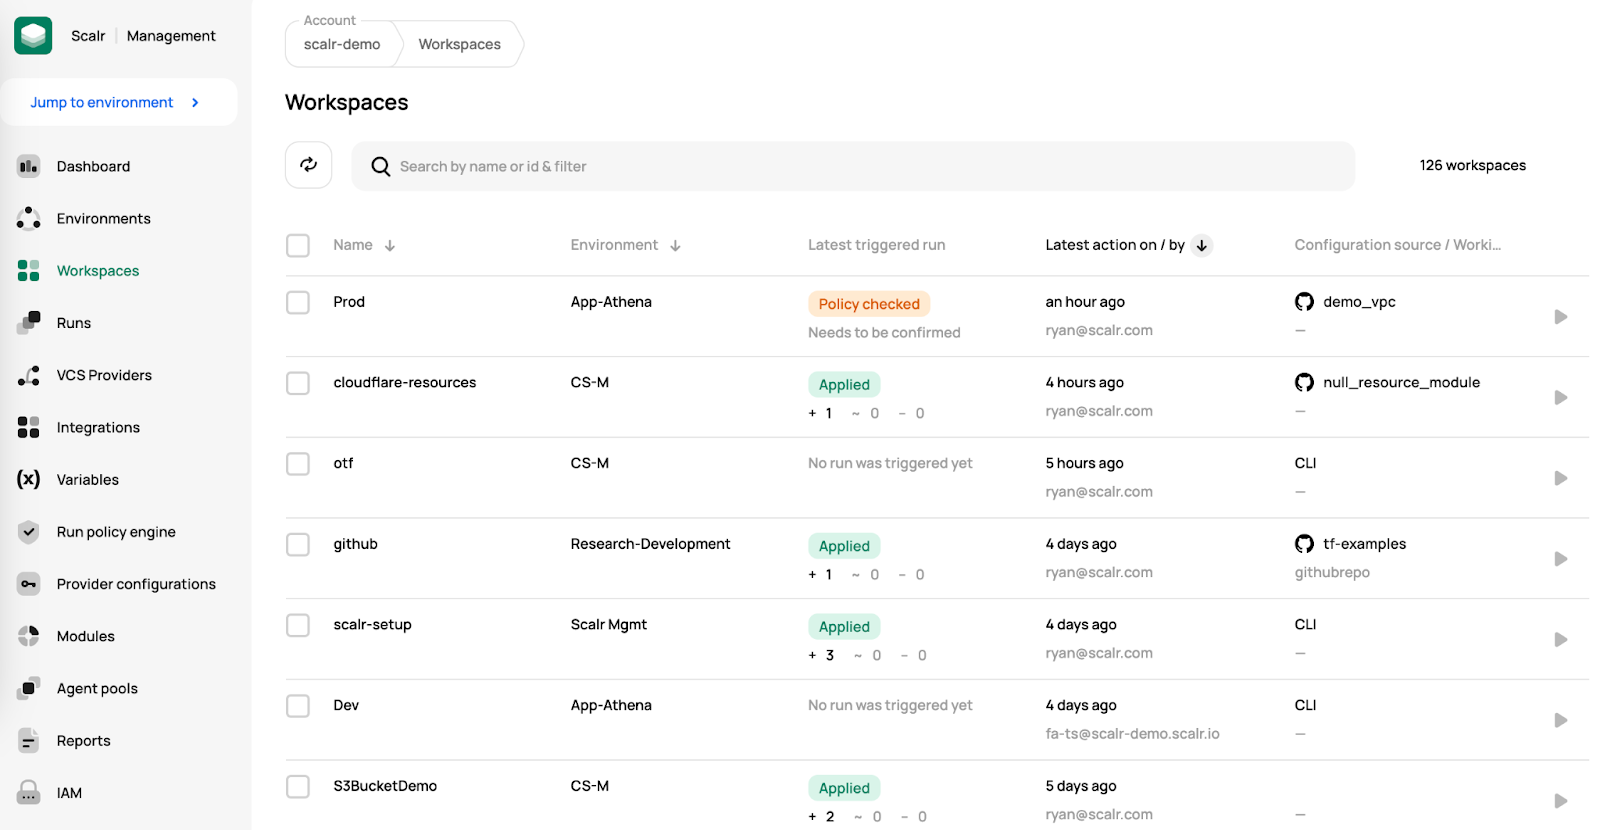Open Jump to environment chevron
The width and height of the screenshot is (1600, 831).
point(195,102)
